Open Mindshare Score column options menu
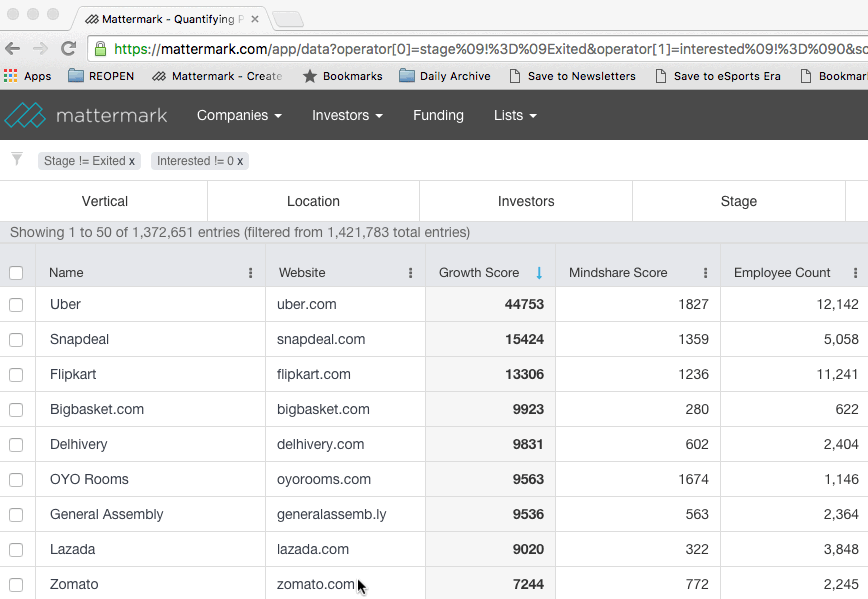Image resolution: width=868 pixels, height=599 pixels. click(x=705, y=272)
